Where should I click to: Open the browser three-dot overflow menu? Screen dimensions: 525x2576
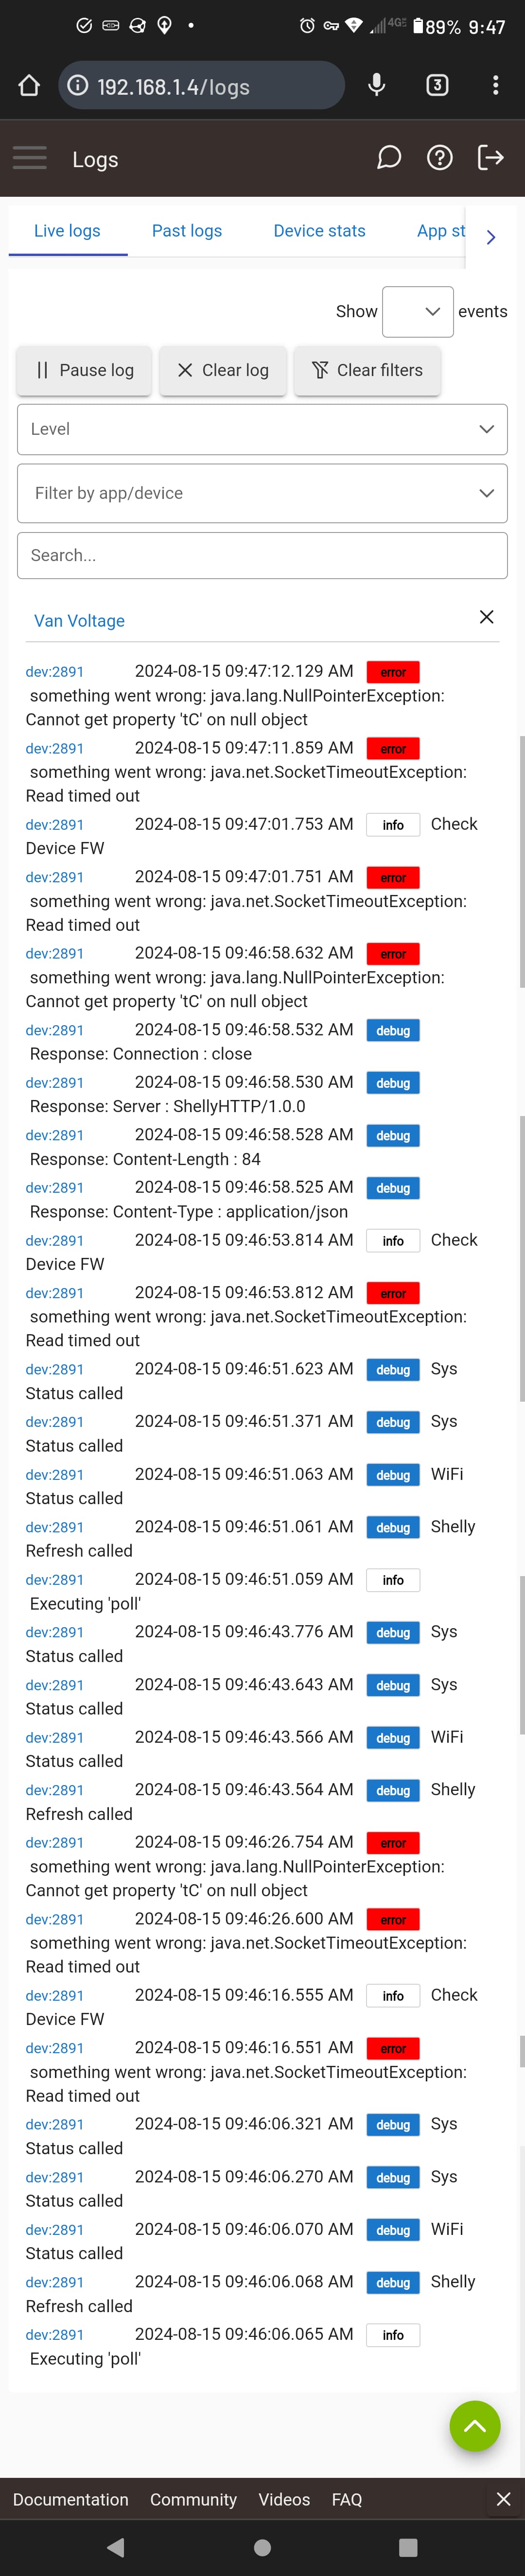495,86
